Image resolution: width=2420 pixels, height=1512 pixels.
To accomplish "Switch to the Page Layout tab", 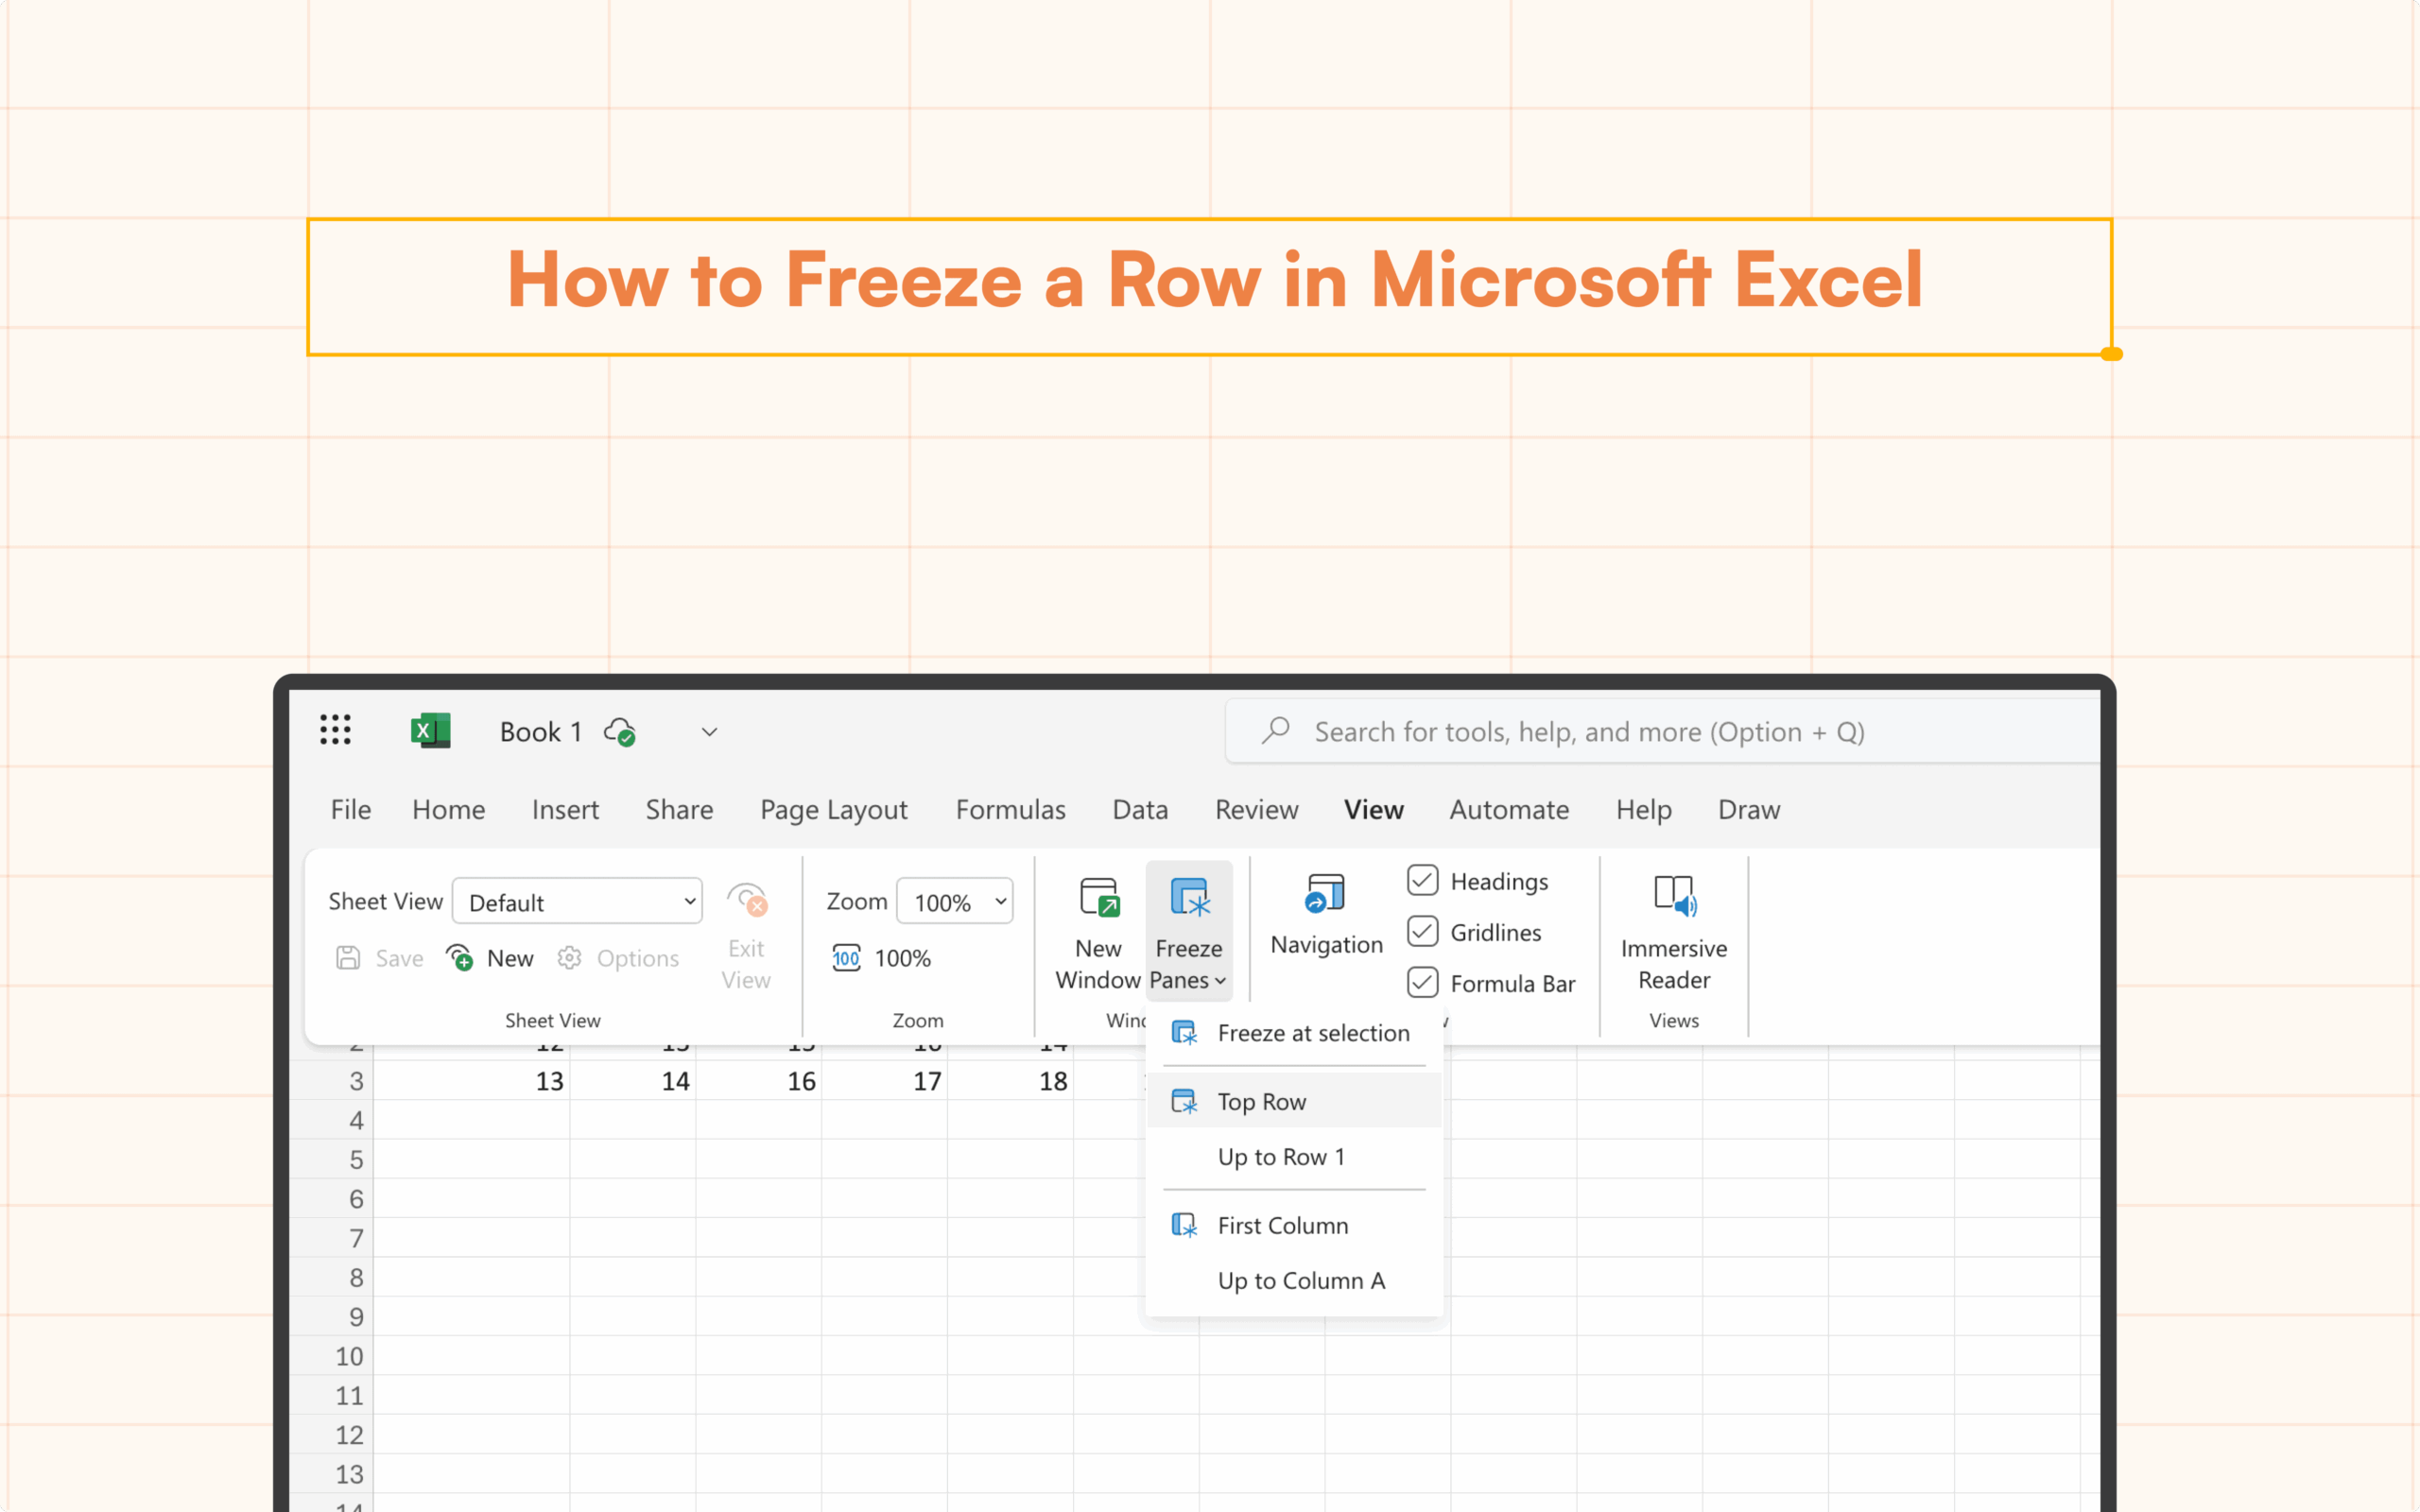I will (833, 809).
